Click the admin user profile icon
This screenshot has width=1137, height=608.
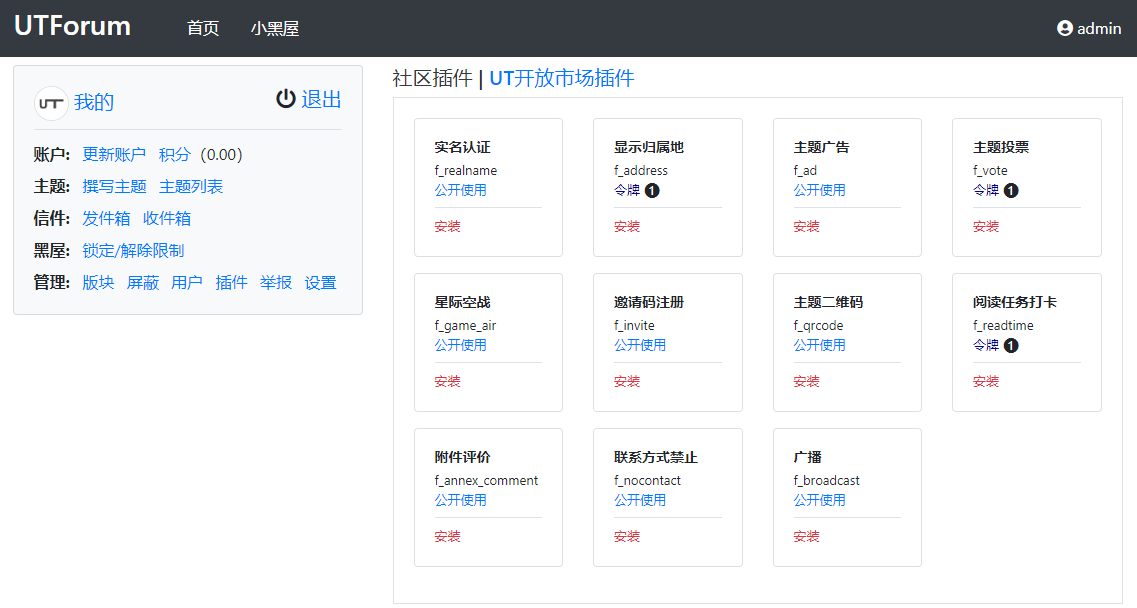(x=1064, y=29)
